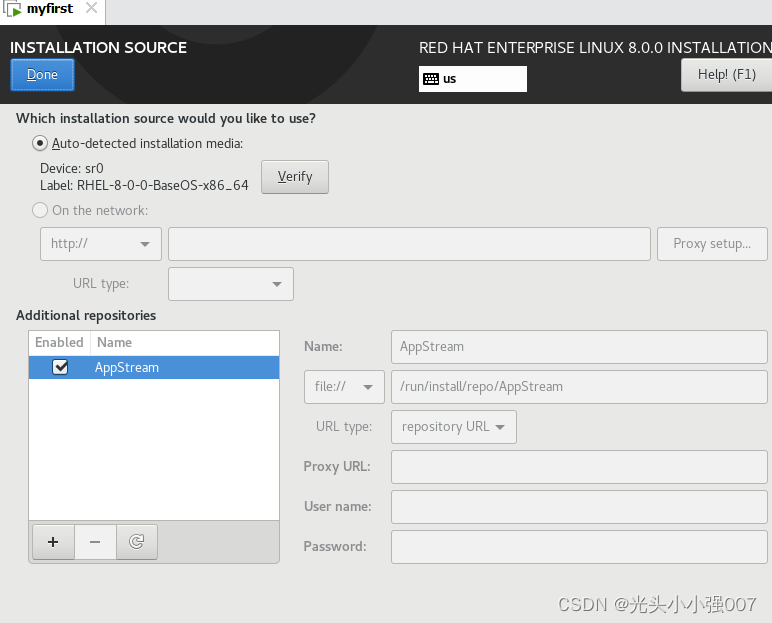The width and height of the screenshot is (772, 623).
Task: Click the keyboard layout icon
Action: click(x=431, y=79)
